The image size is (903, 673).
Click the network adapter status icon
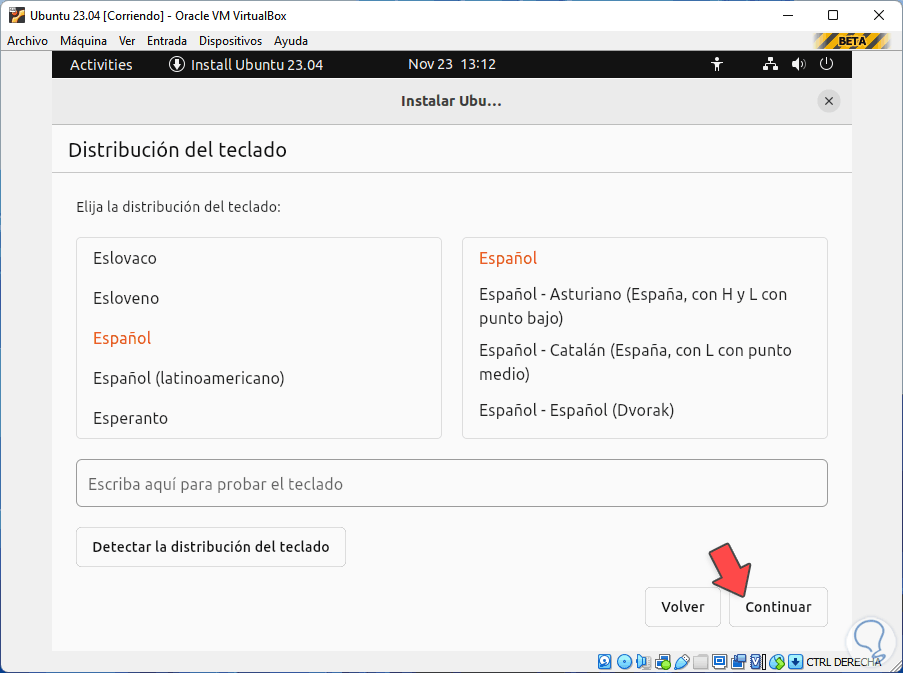[x=663, y=661]
